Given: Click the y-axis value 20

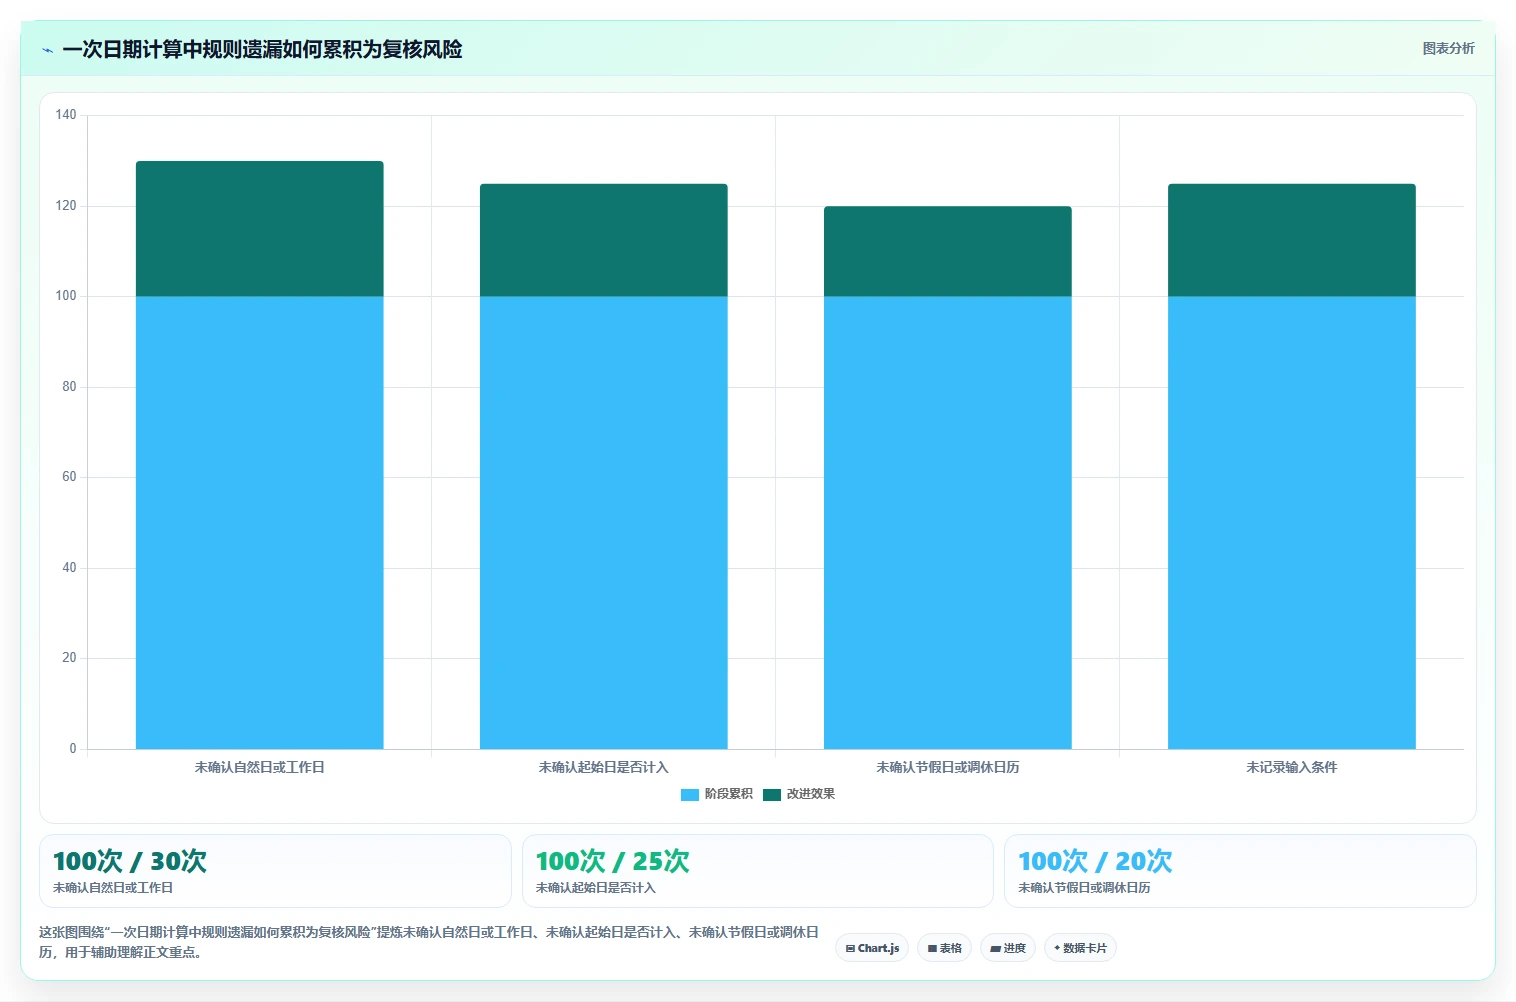Looking at the screenshot, I should point(69,658).
